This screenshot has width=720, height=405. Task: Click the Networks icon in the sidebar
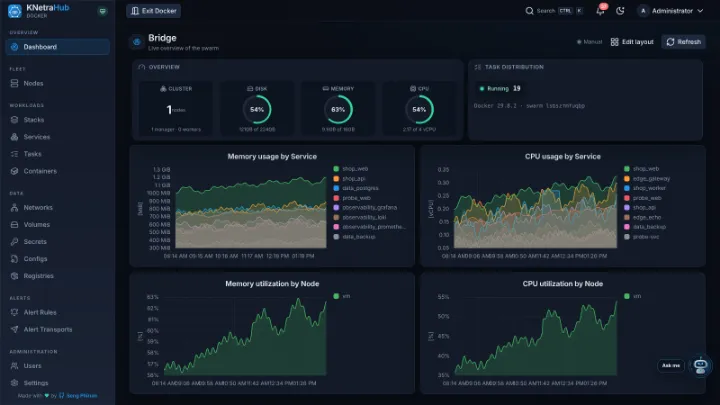[x=15, y=208]
